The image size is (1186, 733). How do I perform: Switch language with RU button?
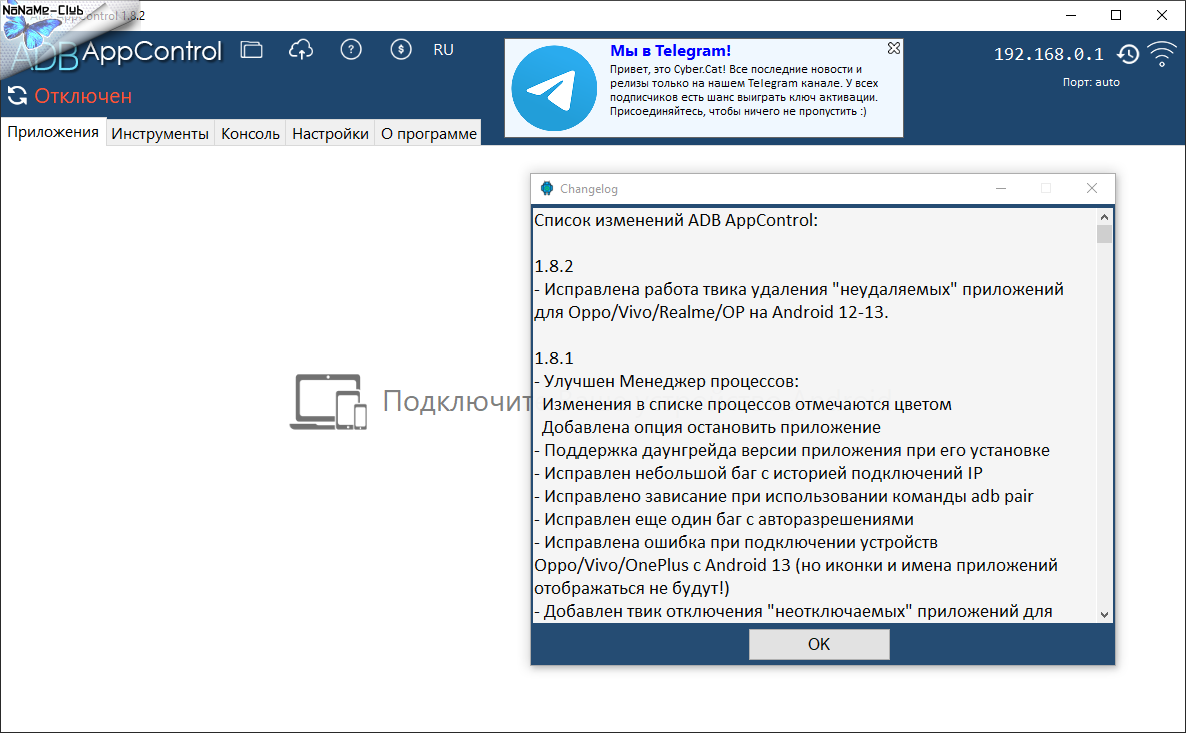[x=443, y=50]
